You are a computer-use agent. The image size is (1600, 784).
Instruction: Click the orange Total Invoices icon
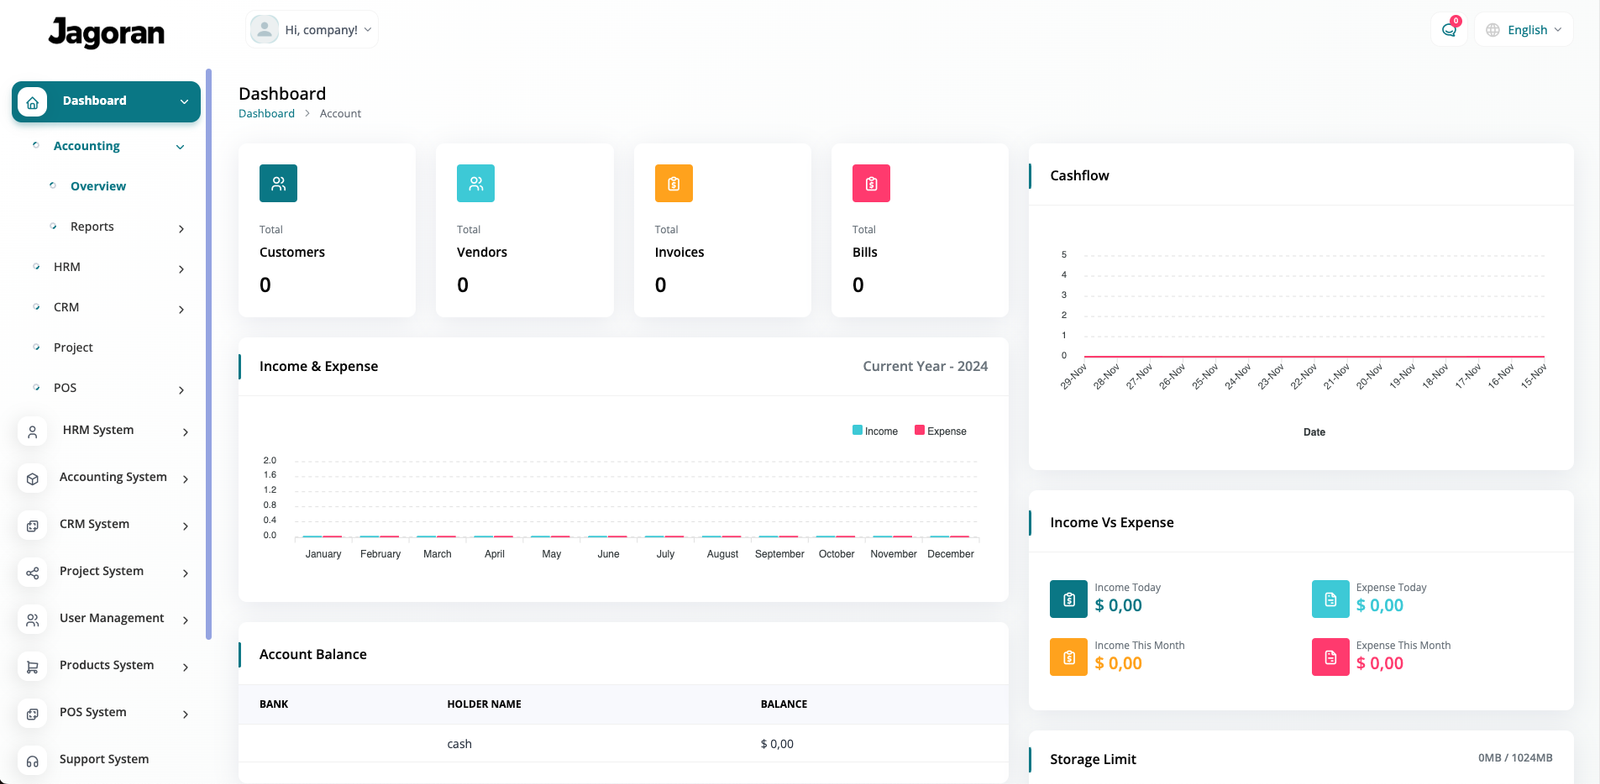tap(673, 184)
